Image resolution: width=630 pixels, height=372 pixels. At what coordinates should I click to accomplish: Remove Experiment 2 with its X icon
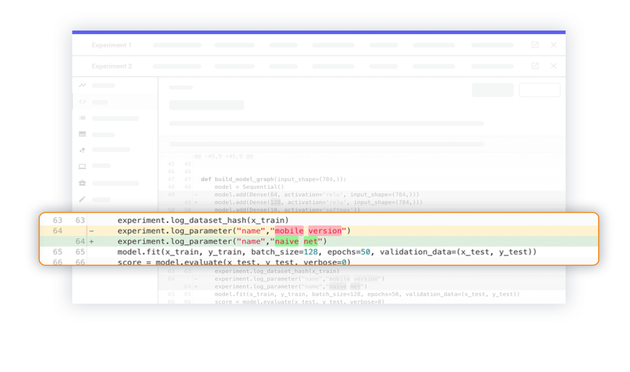(x=554, y=66)
